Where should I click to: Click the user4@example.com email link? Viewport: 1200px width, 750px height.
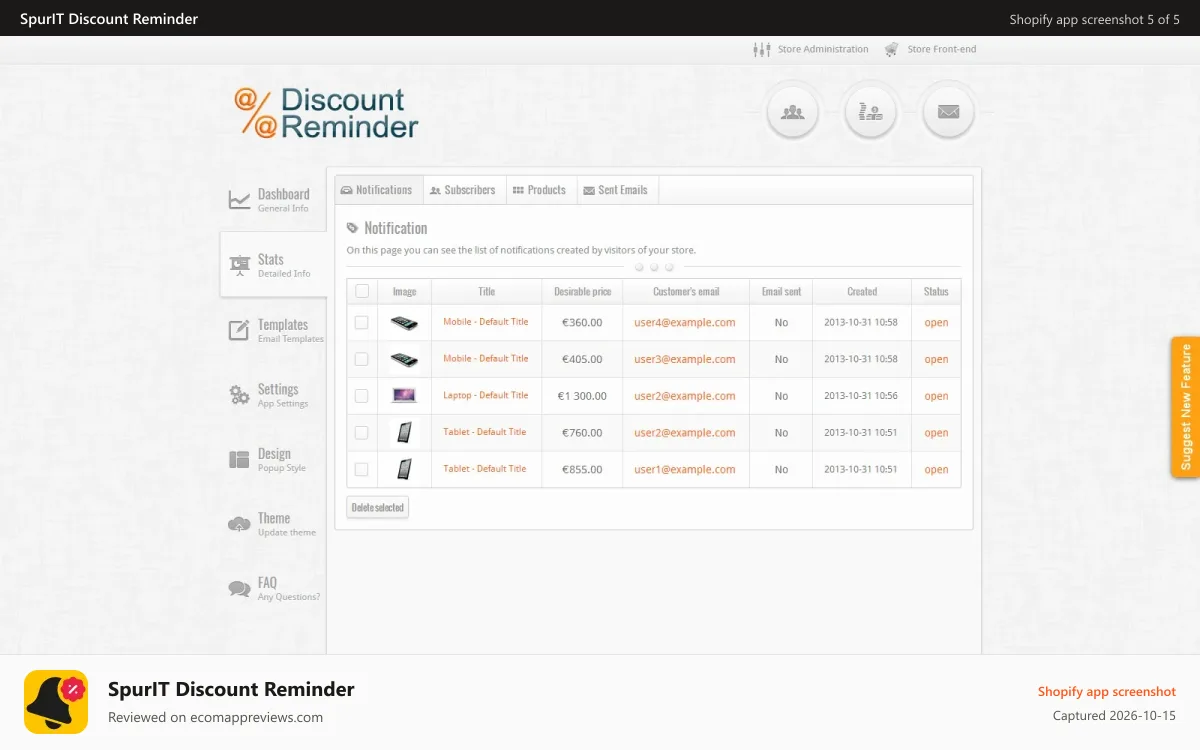(x=685, y=323)
